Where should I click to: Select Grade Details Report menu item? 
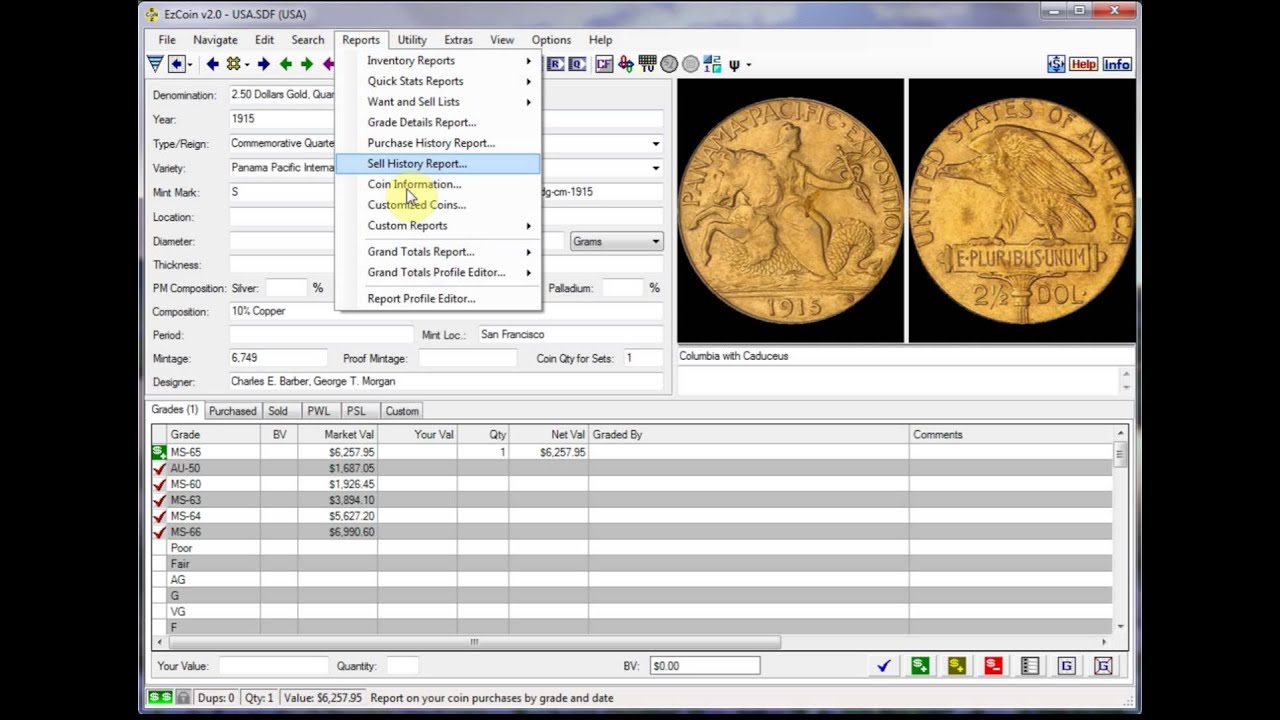pos(438,122)
